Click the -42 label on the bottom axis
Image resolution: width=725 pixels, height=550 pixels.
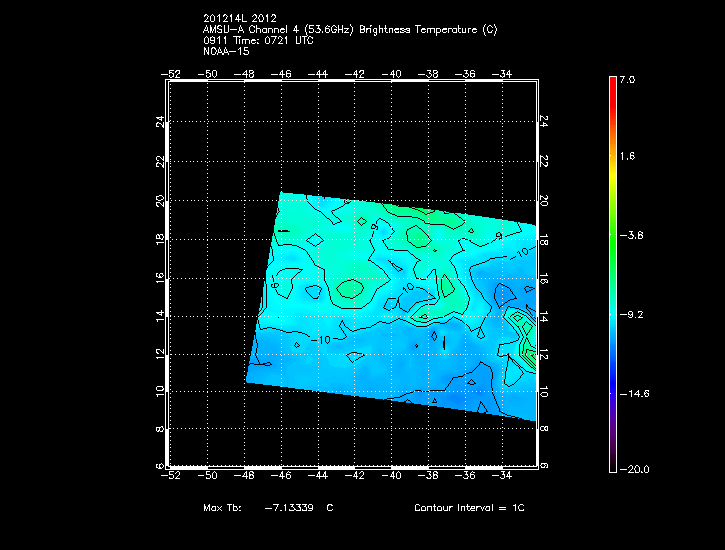[357, 476]
